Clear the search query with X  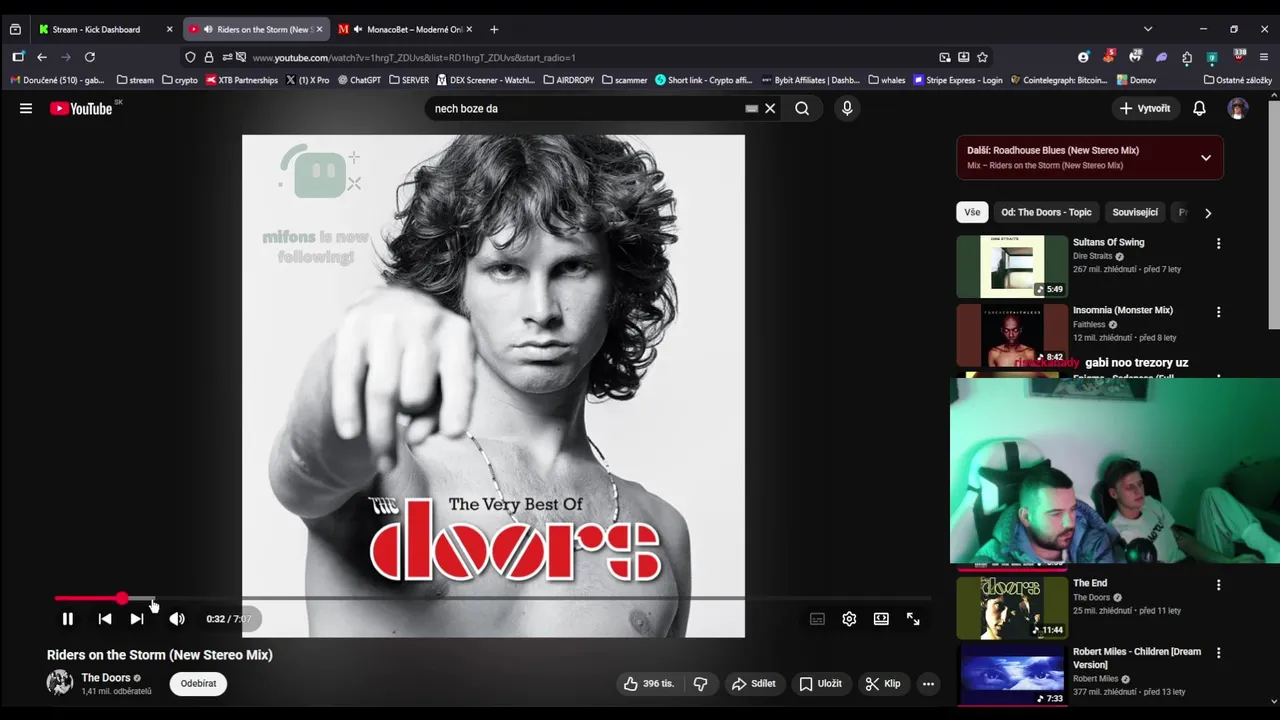click(770, 108)
